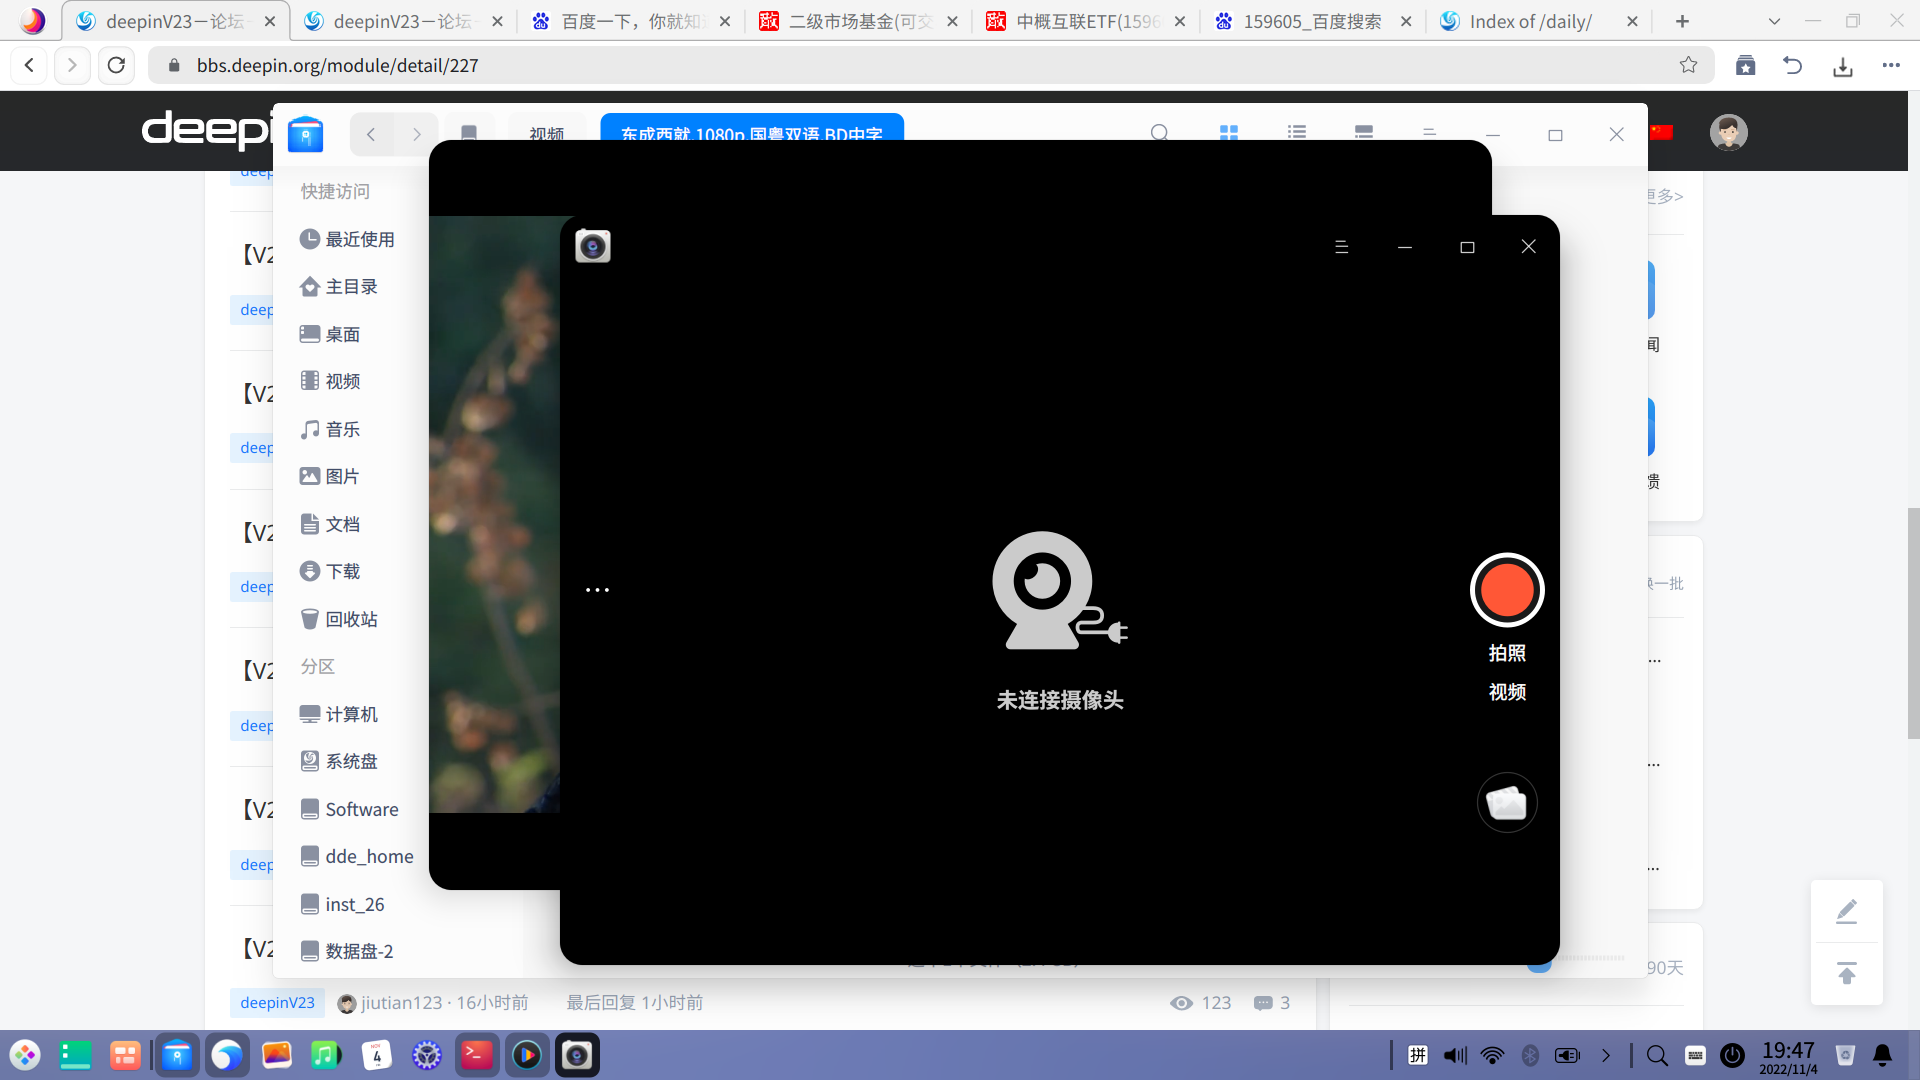Viewport: 1920px width, 1080px height.
Task: Open 回收站 trash in file manager sidebar
Action: pos(350,619)
